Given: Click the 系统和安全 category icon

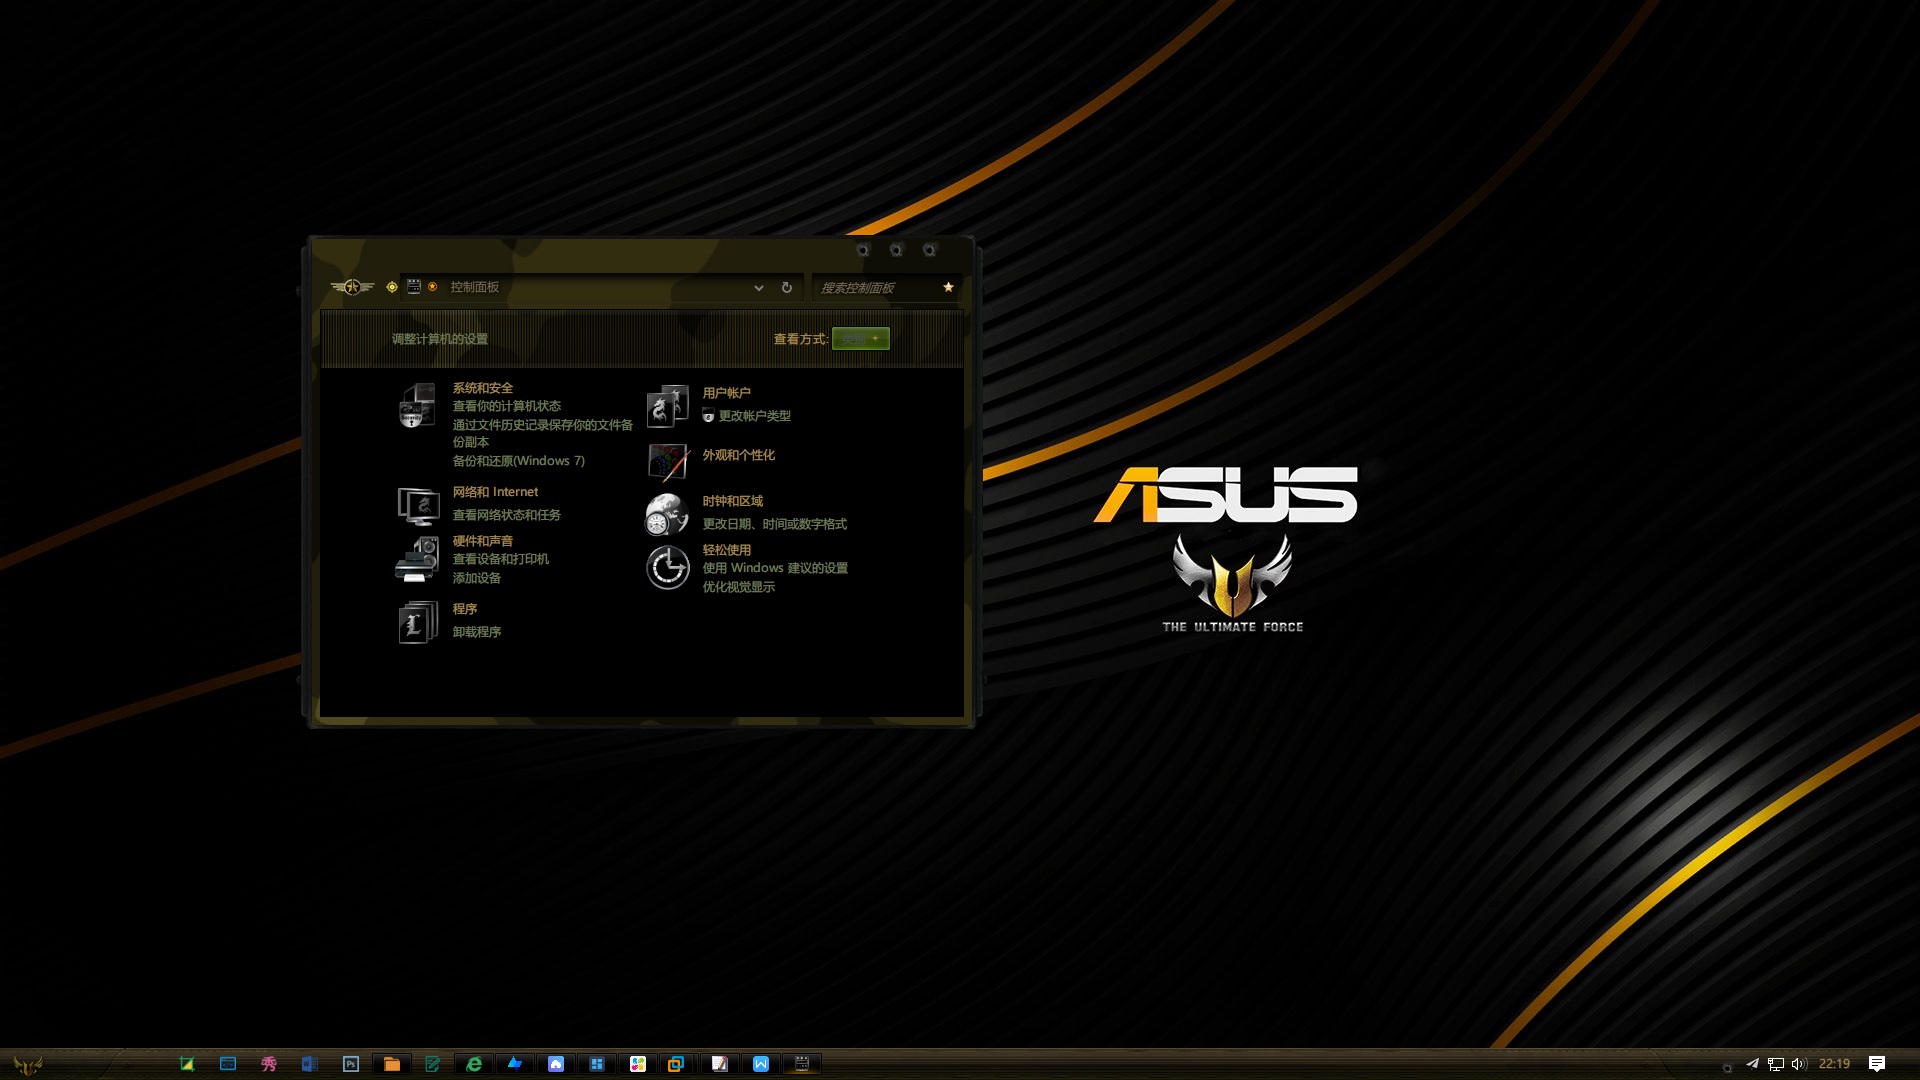Looking at the screenshot, I should 417,406.
